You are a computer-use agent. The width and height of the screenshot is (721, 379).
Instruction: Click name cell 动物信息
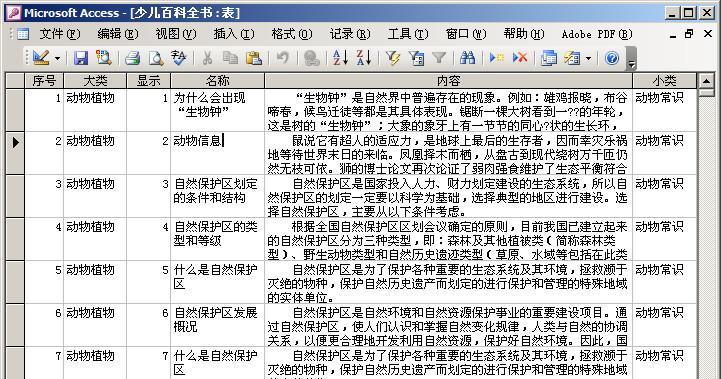pyautogui.click(x=217, y=153)
